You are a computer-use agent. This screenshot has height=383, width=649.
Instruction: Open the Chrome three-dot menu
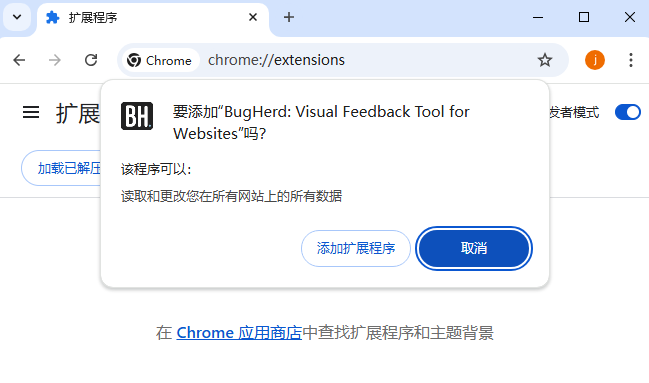[631, 60]
